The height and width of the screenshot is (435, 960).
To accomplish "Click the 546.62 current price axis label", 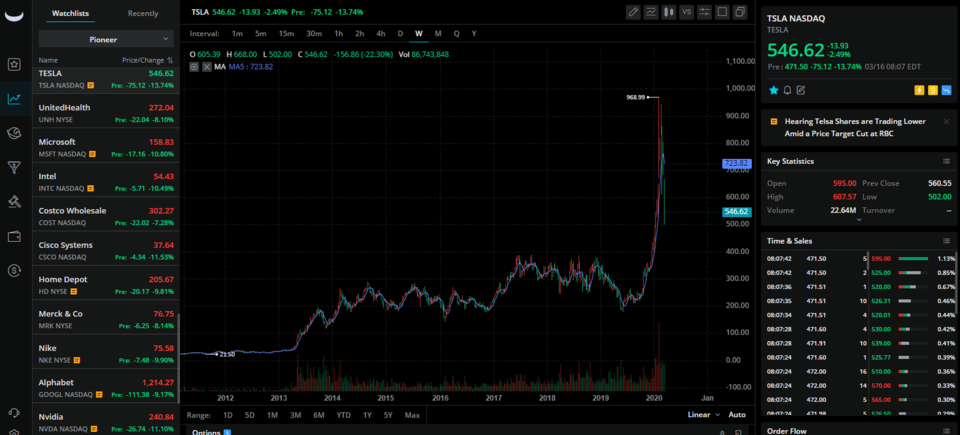I will point(736,212).
